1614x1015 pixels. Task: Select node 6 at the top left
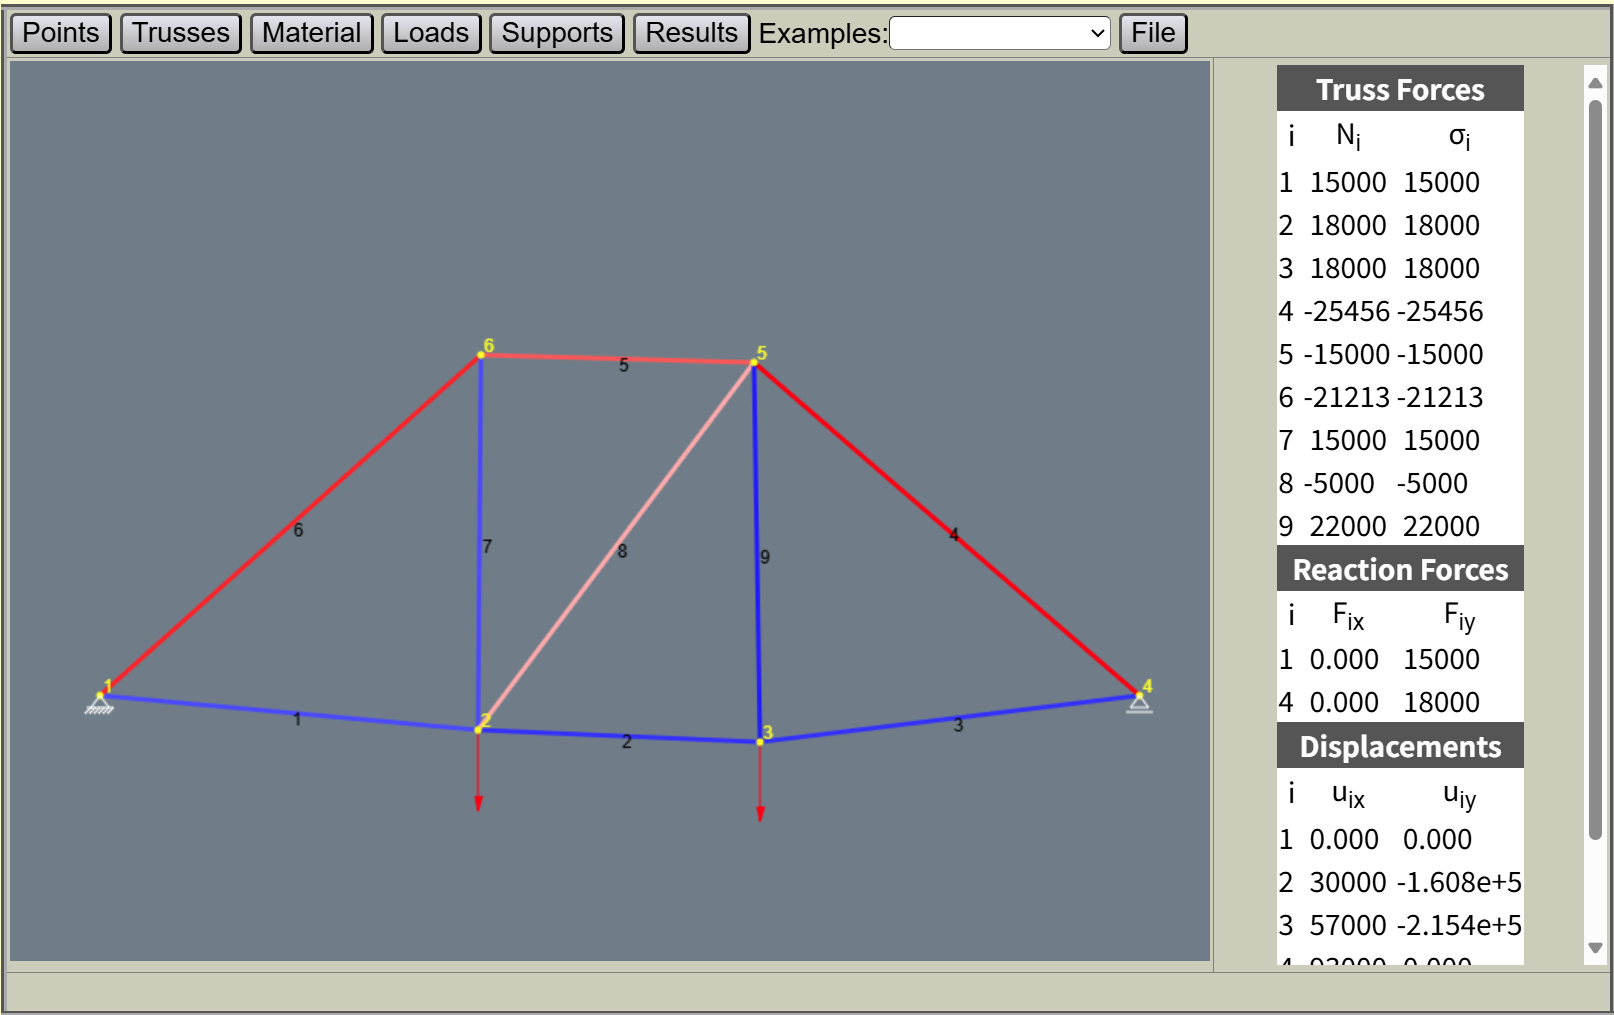click(481, 355)
